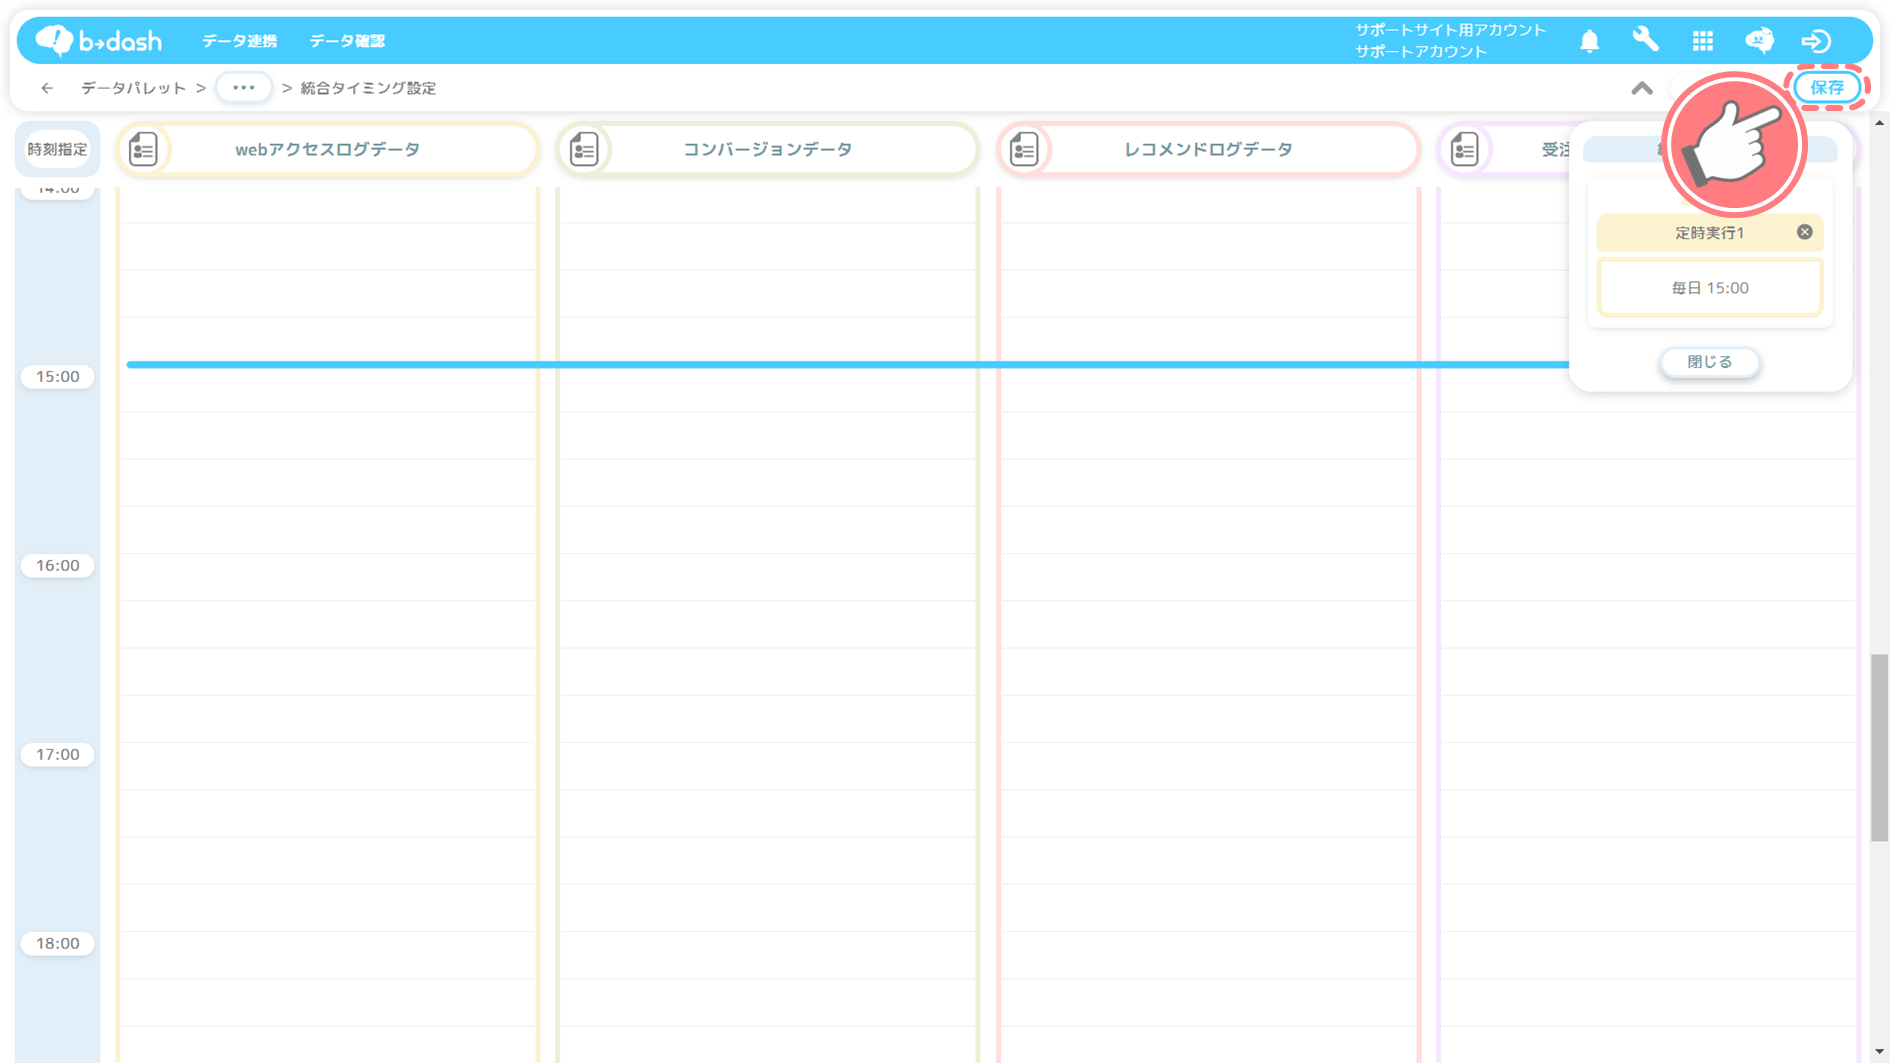1890x1063 pixels.
Task: Click the 統合タイミング設定 breadcrumb text
Action: click(x=368, y=88)
